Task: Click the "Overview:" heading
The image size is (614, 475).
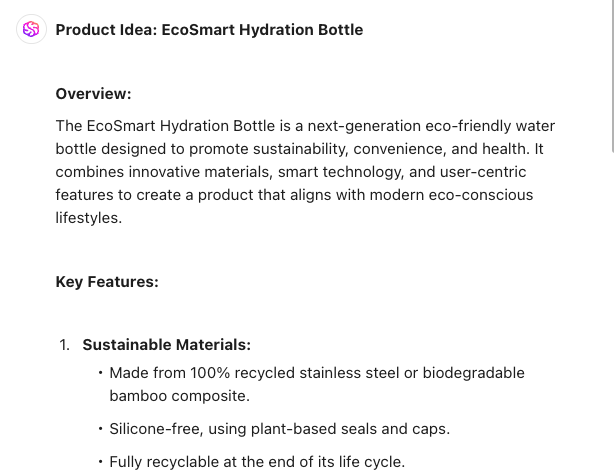Action: 93,94
